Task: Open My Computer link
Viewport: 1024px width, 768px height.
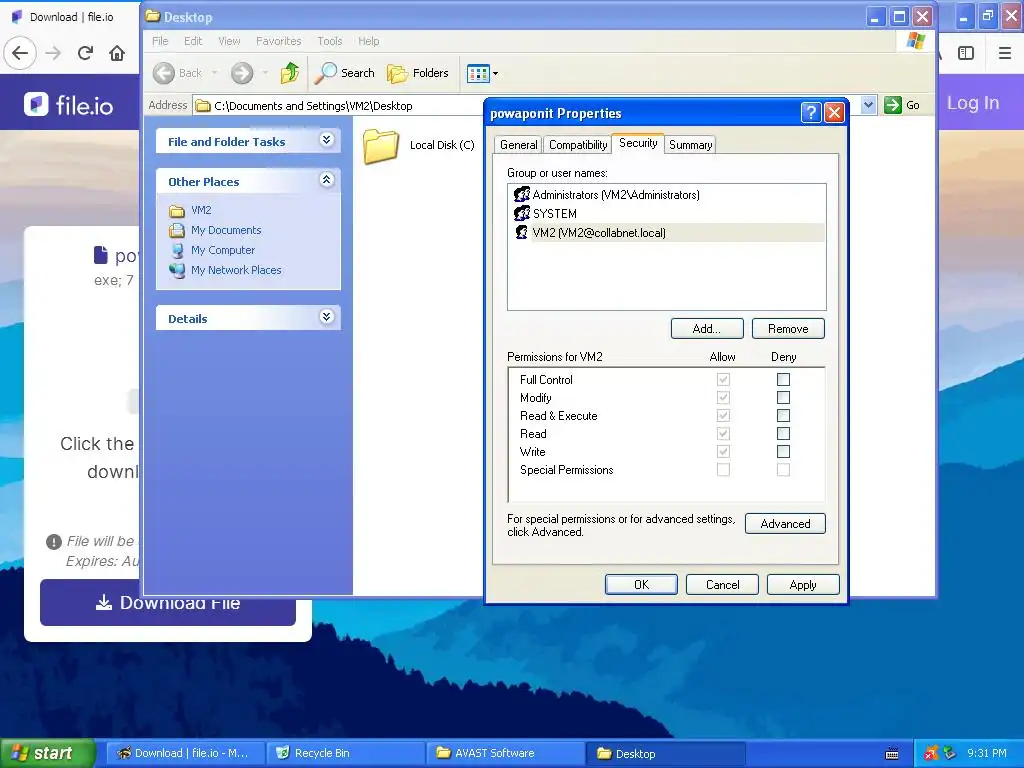Action: click(222, 250)
